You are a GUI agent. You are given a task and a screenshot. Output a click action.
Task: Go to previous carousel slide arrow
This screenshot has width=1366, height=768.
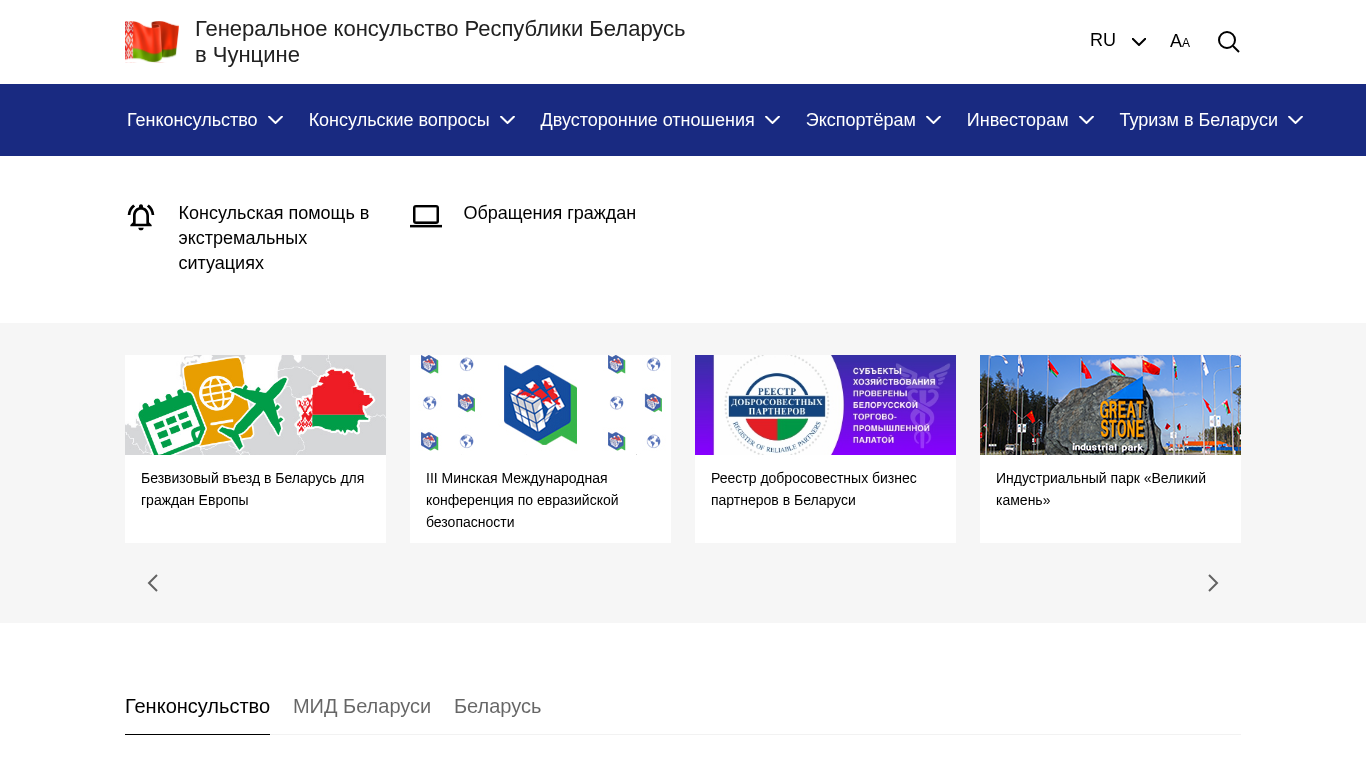tap(153, 583)
